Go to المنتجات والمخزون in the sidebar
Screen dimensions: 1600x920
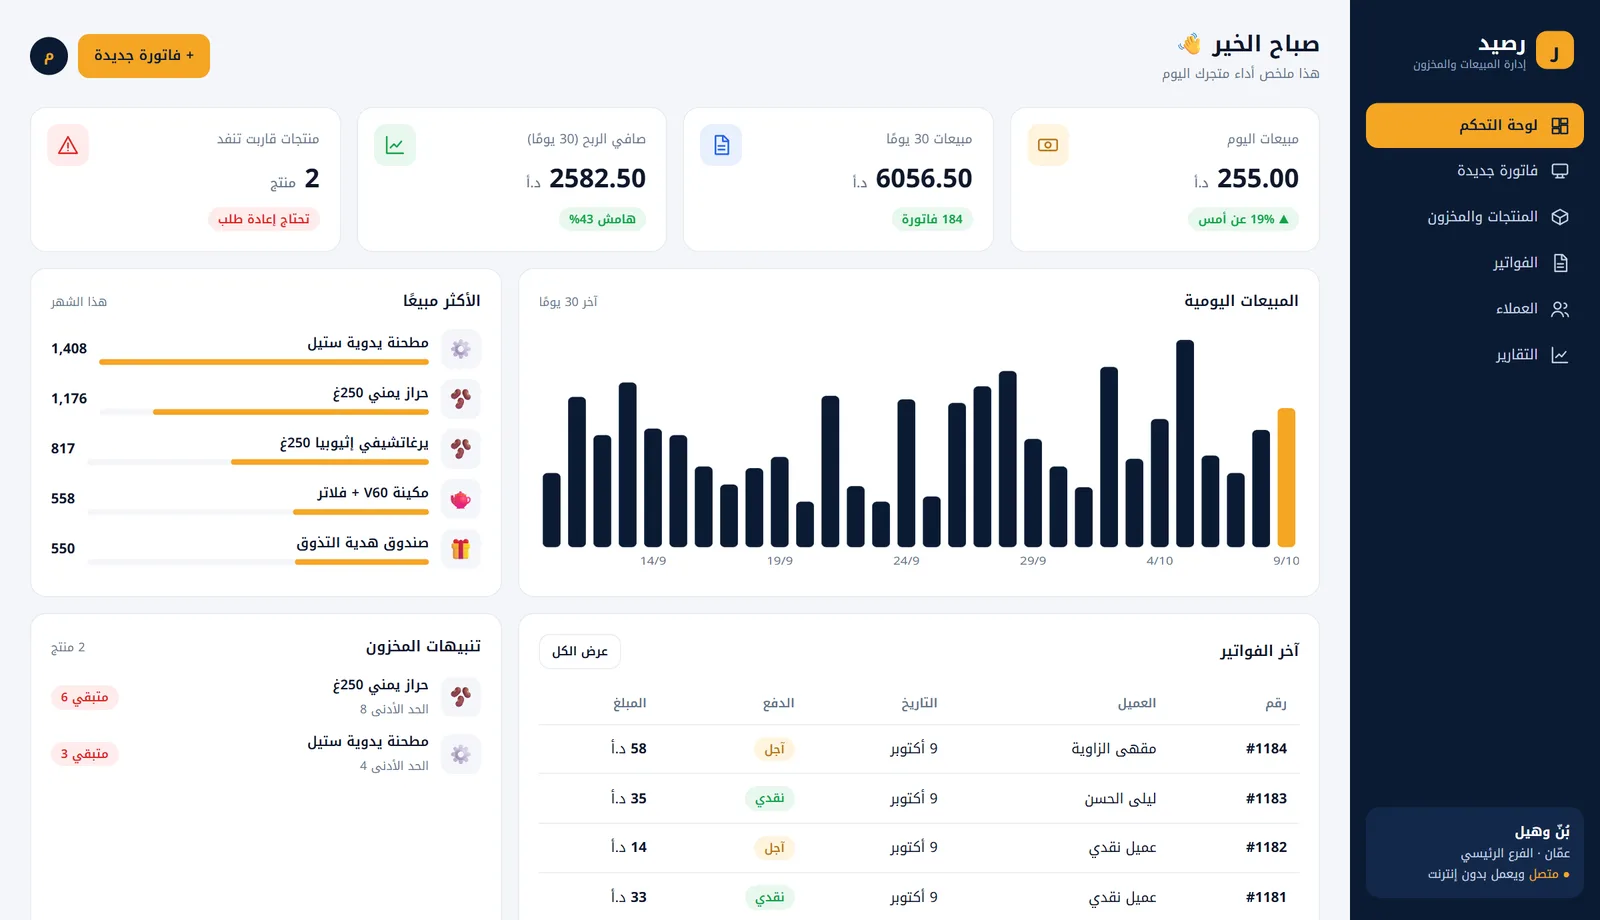(x=1474, y=217)
